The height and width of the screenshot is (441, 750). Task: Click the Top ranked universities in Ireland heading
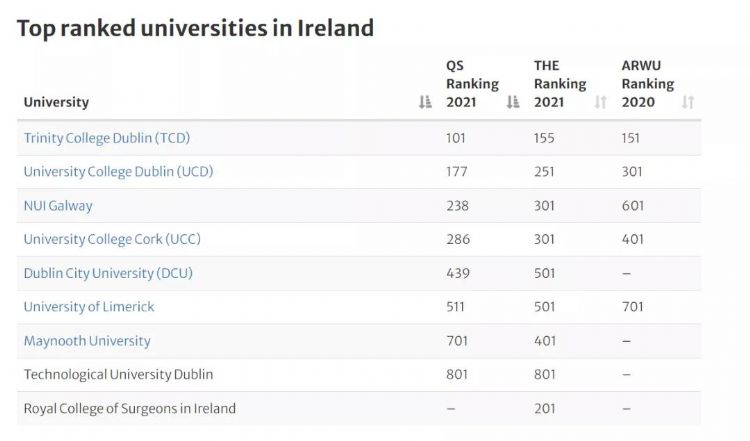(195, 28)
